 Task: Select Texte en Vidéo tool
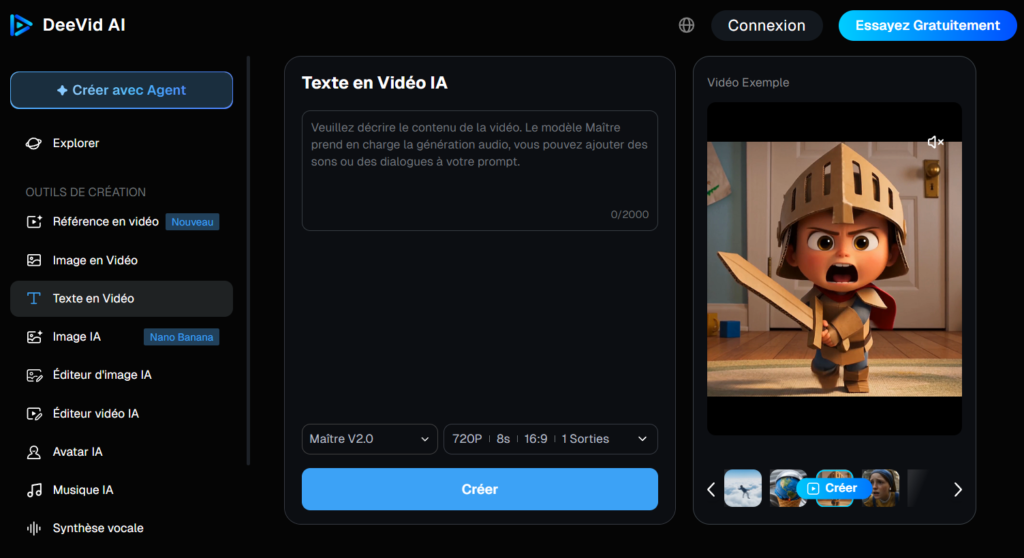tap(121, 299)
